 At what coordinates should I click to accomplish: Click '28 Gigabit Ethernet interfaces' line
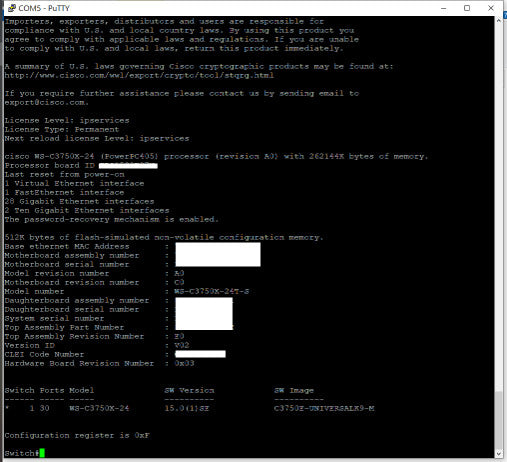[x=79, y=201]
